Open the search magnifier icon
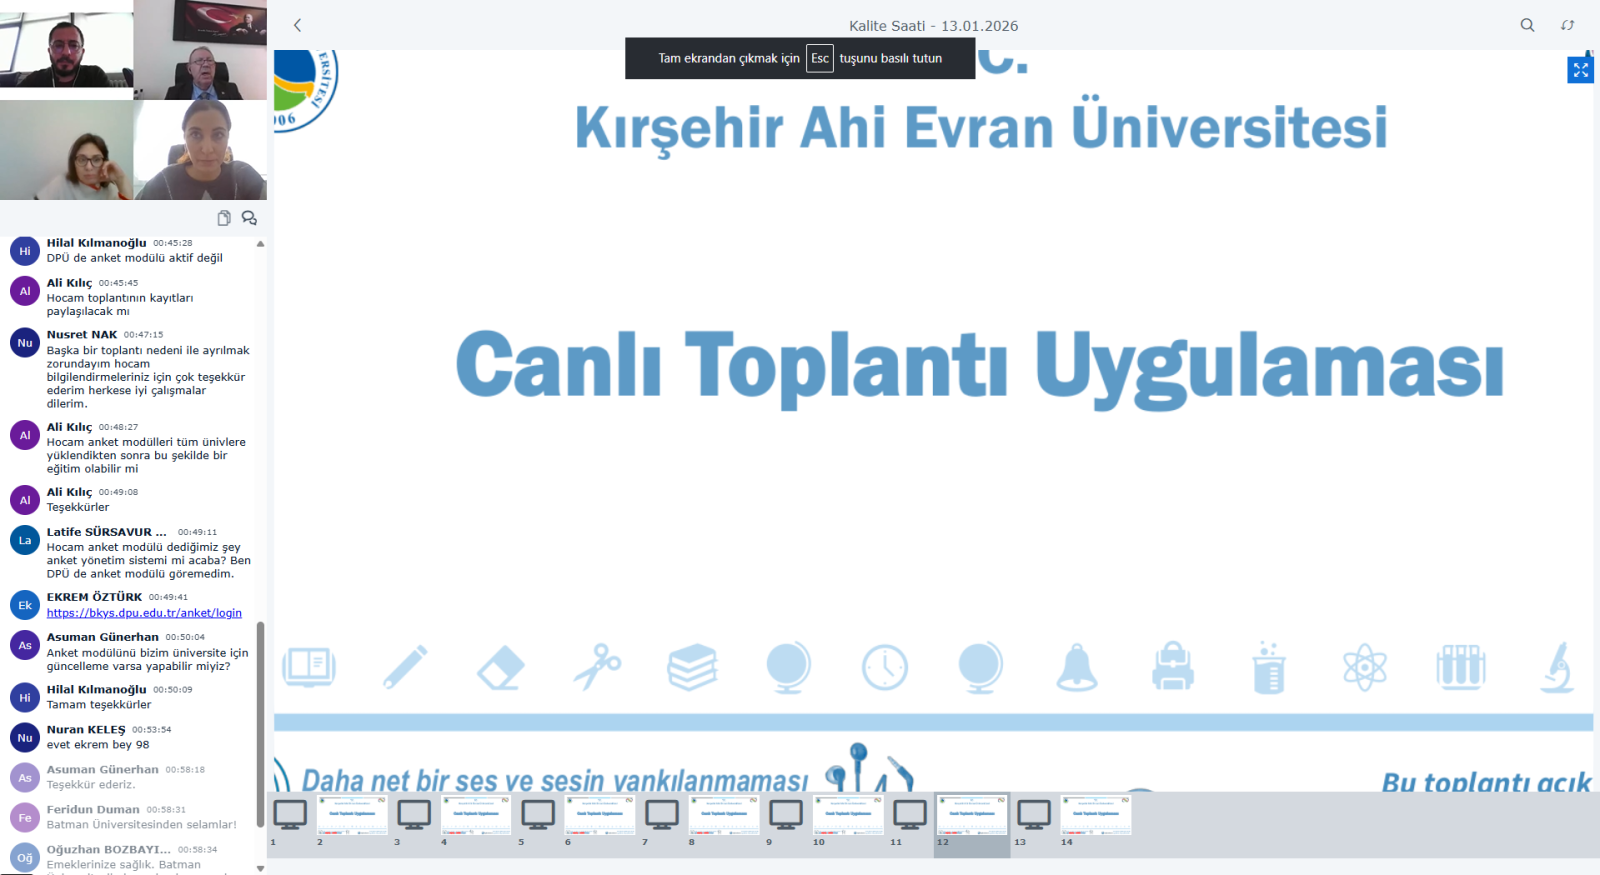 [1527, 25]
